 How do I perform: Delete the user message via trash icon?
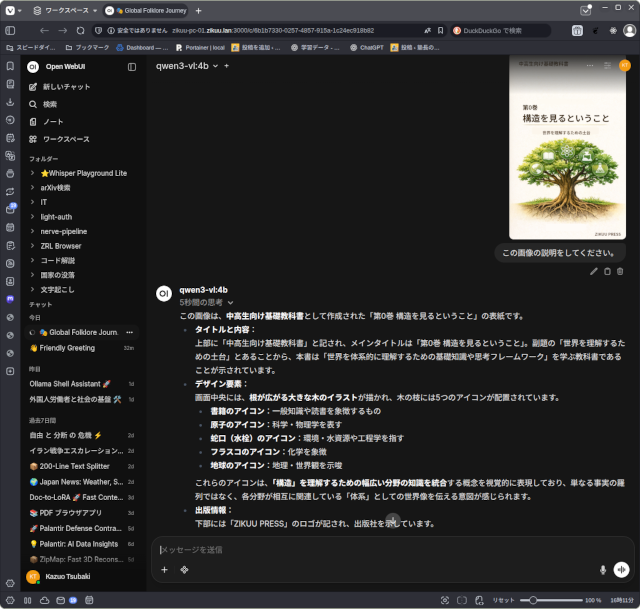tap(620, 271)
